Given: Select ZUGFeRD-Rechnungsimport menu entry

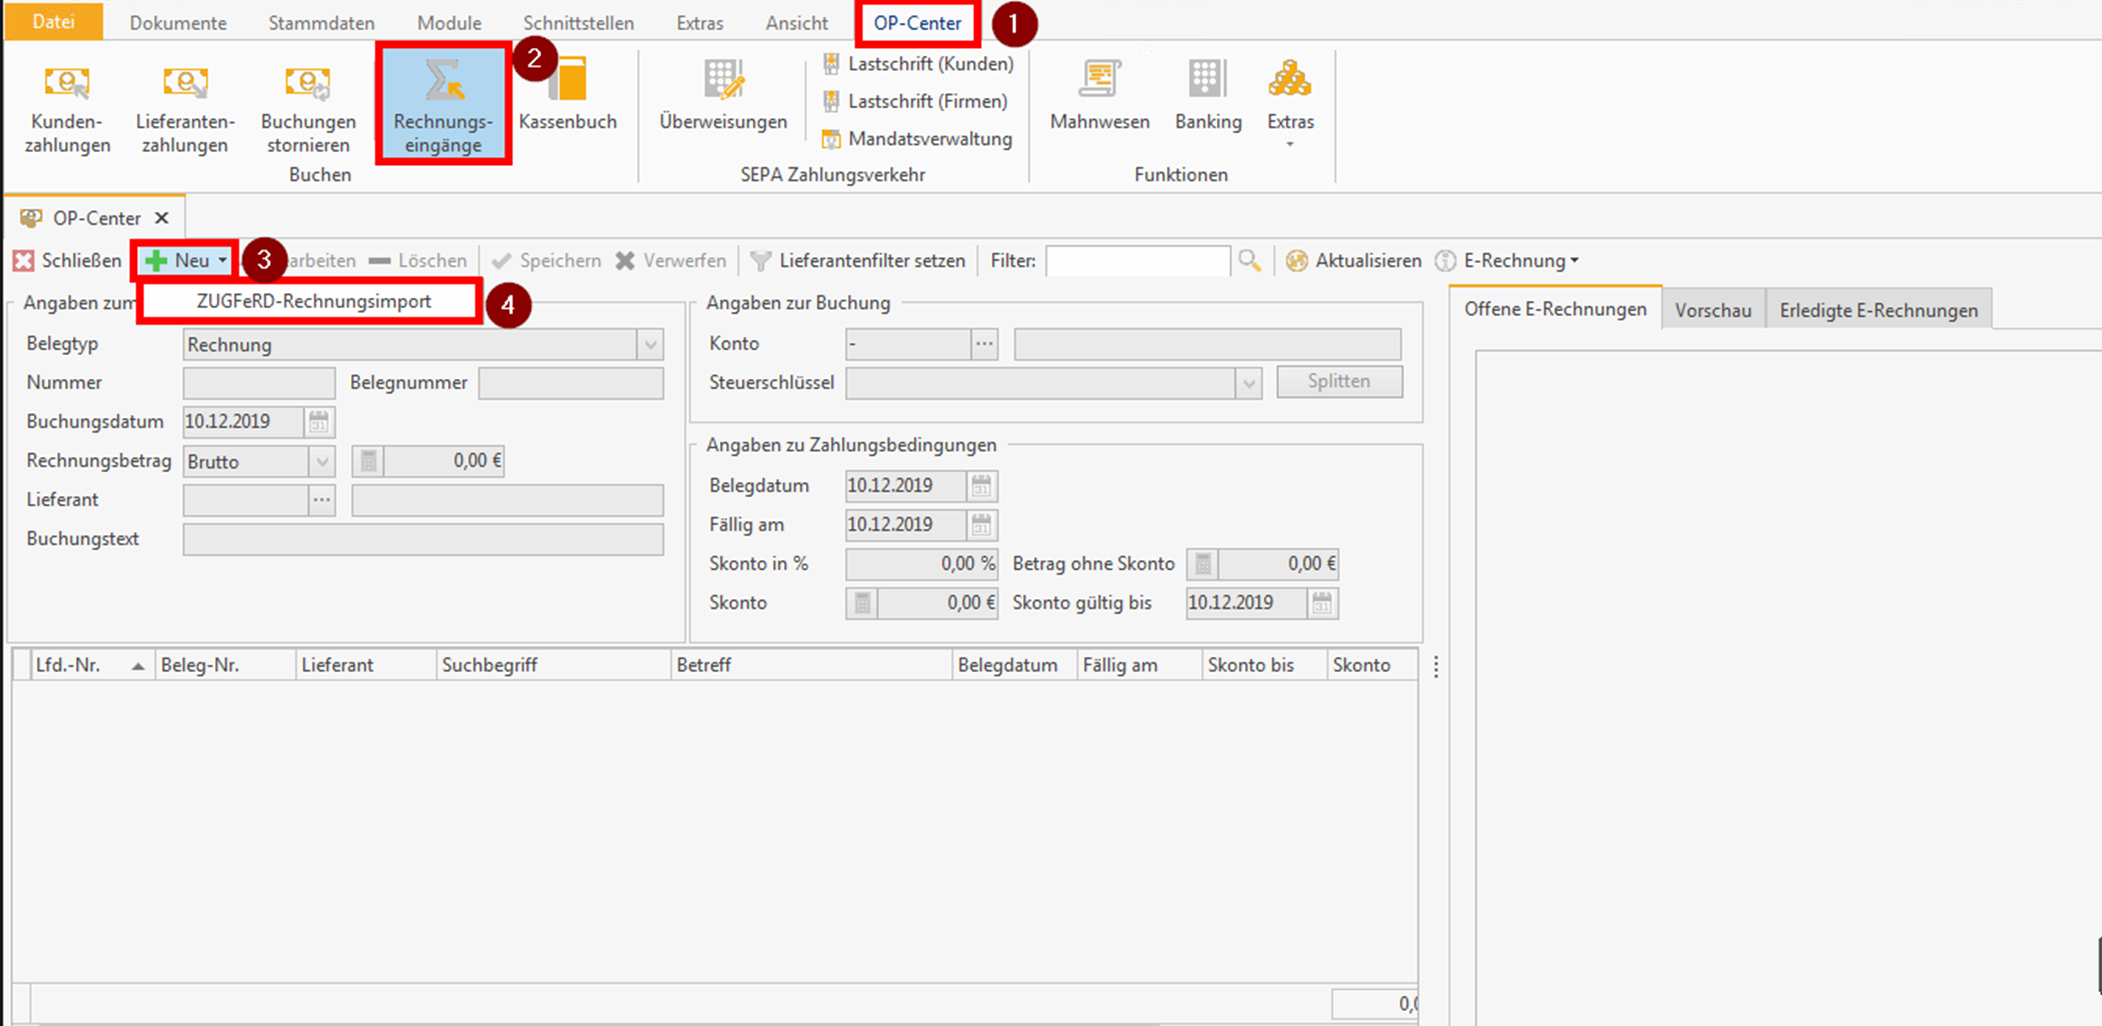Looking at the screenshot, I should click(313, 301).
